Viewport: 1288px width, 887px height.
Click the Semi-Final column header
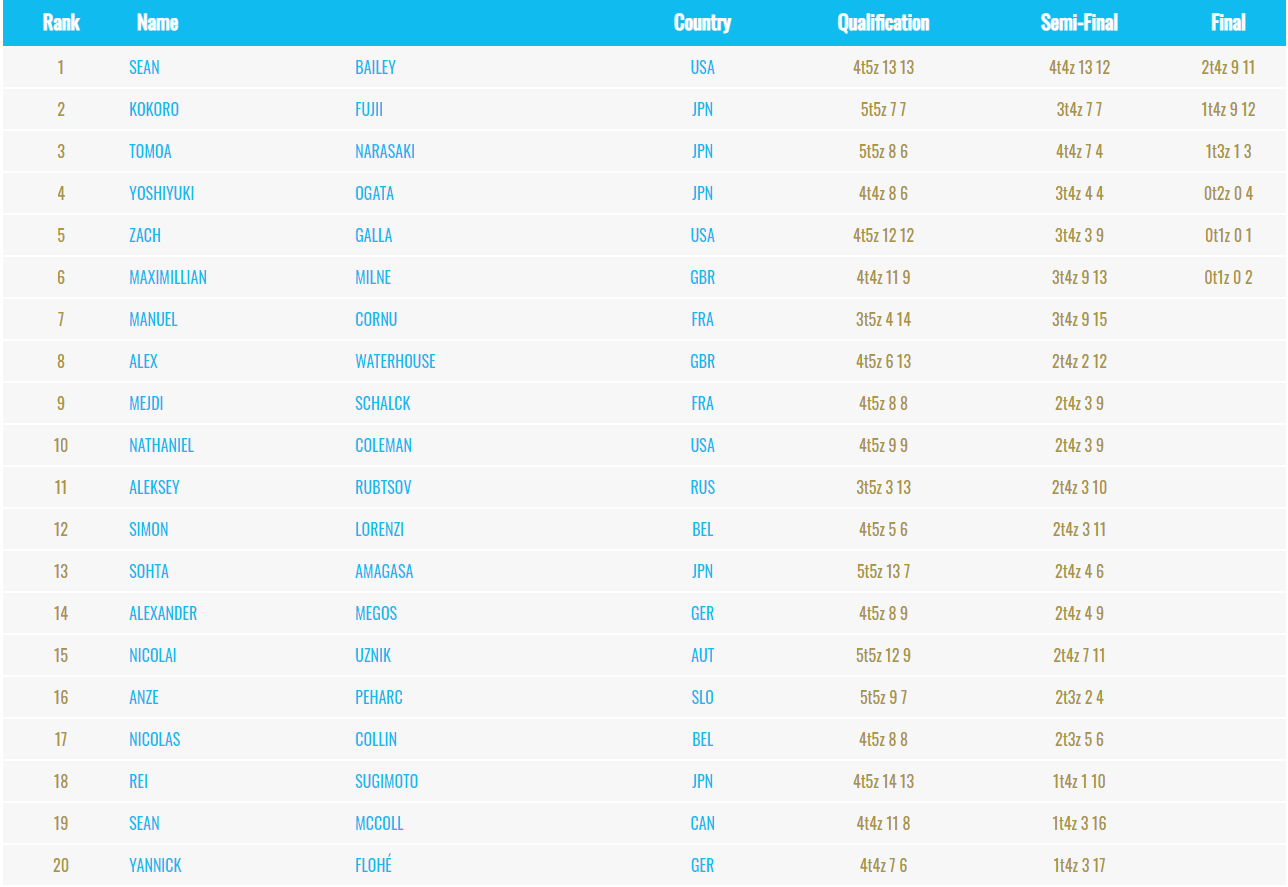[x=1079, y=22]
